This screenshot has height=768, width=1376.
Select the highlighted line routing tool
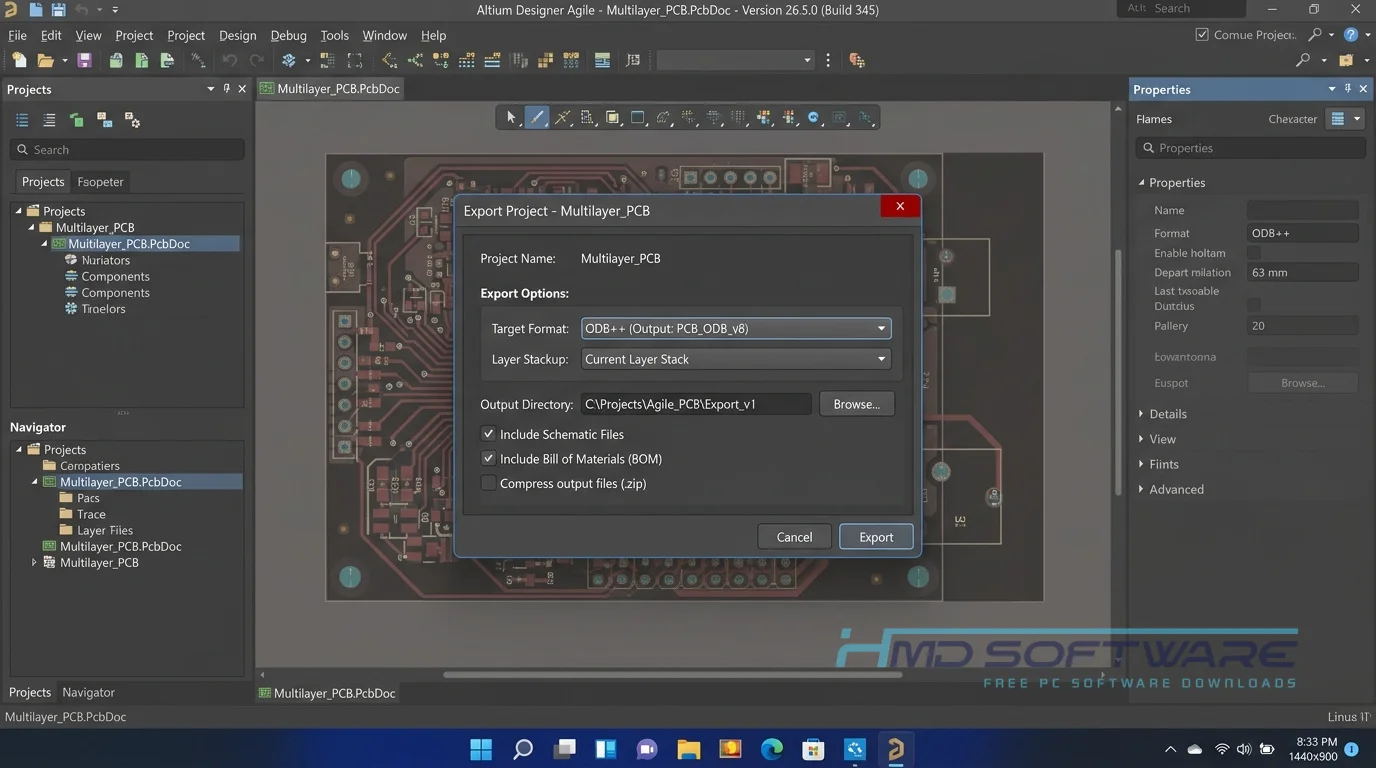click(x=537, y=118)
